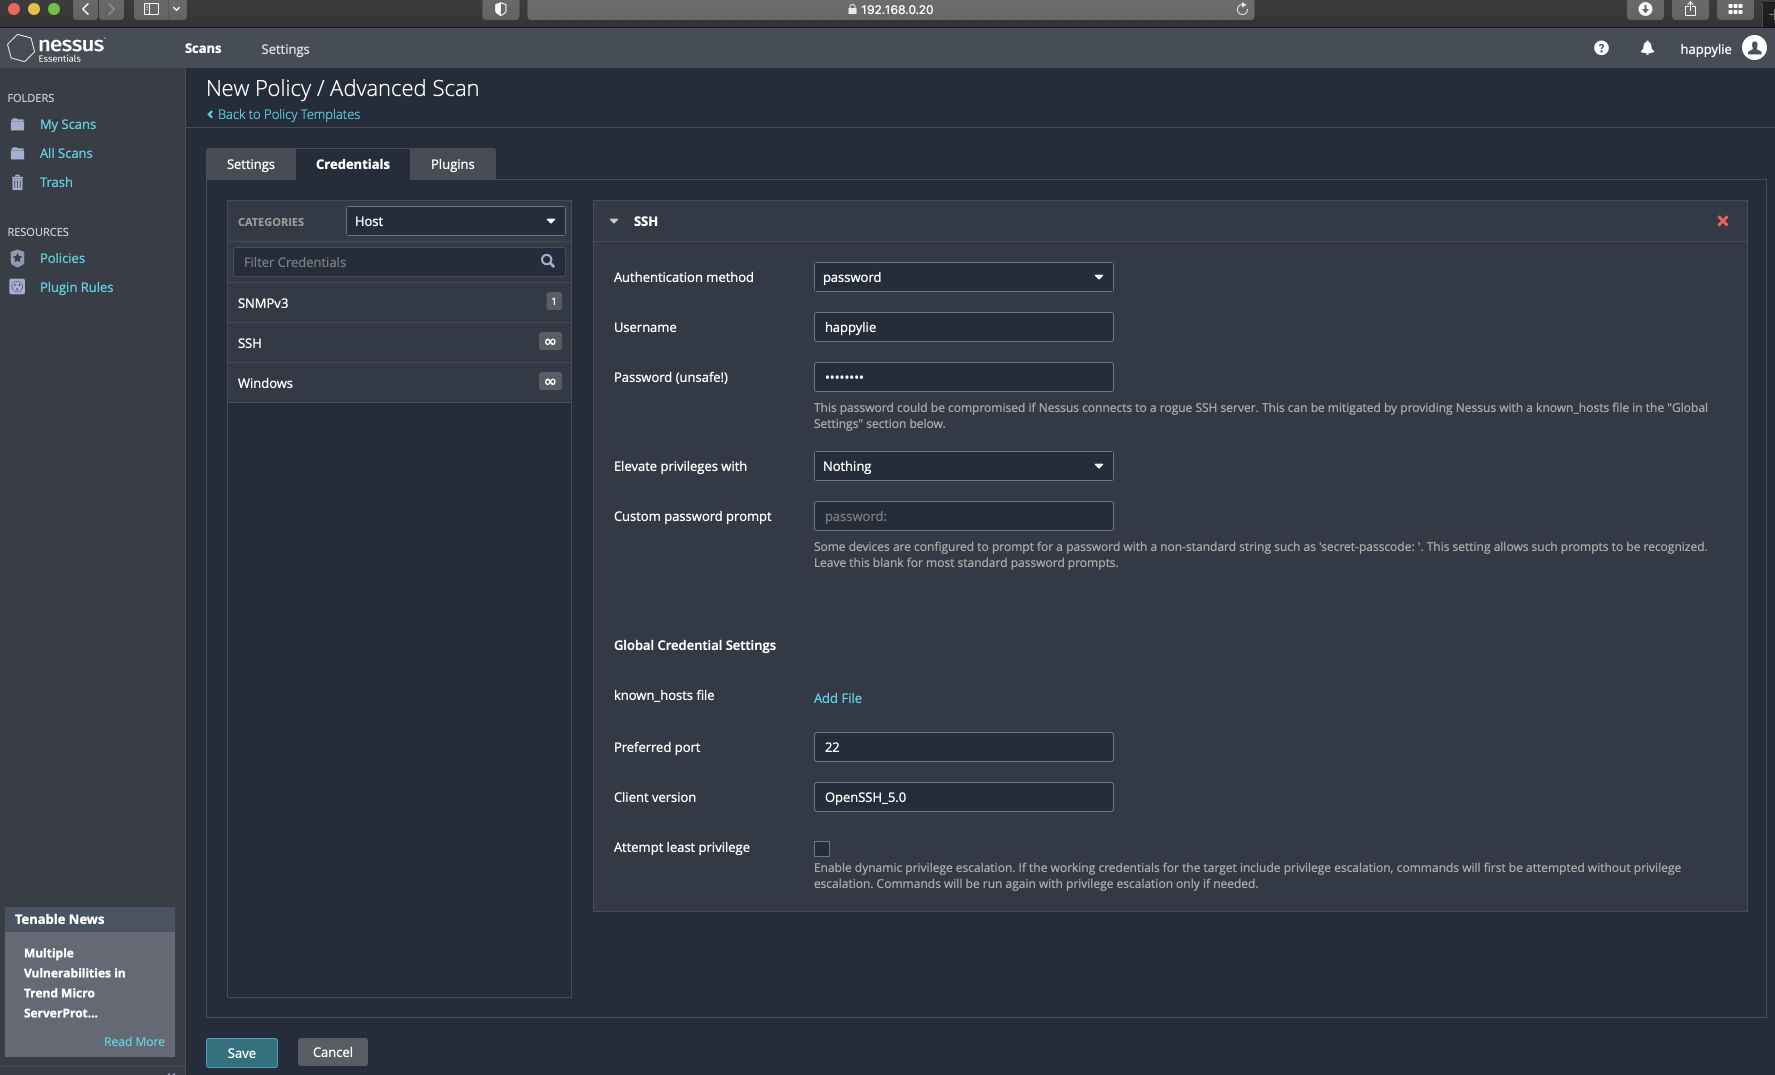1775x1075 pixels.
Task: Click the All Scans folder icon
Action: (17, 153)
